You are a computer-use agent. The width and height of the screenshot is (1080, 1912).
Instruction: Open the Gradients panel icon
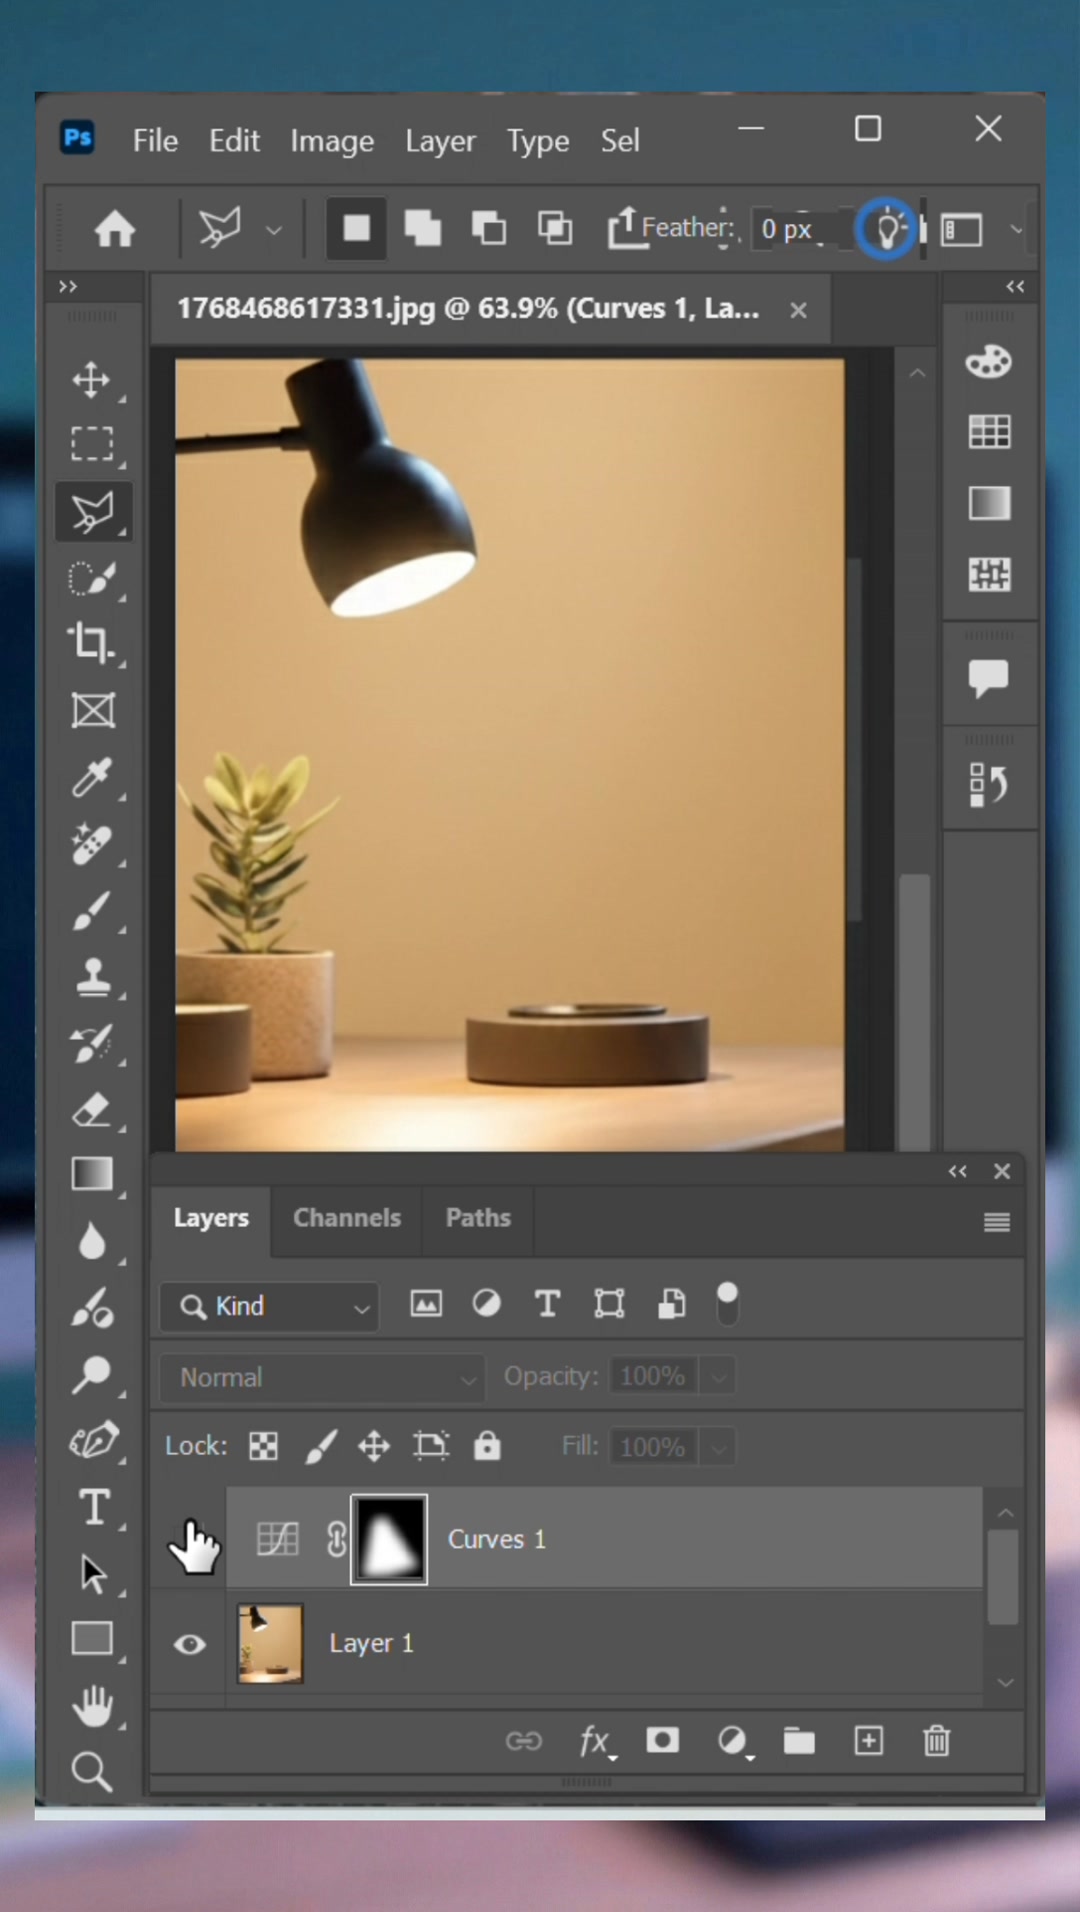pos(989,503)
